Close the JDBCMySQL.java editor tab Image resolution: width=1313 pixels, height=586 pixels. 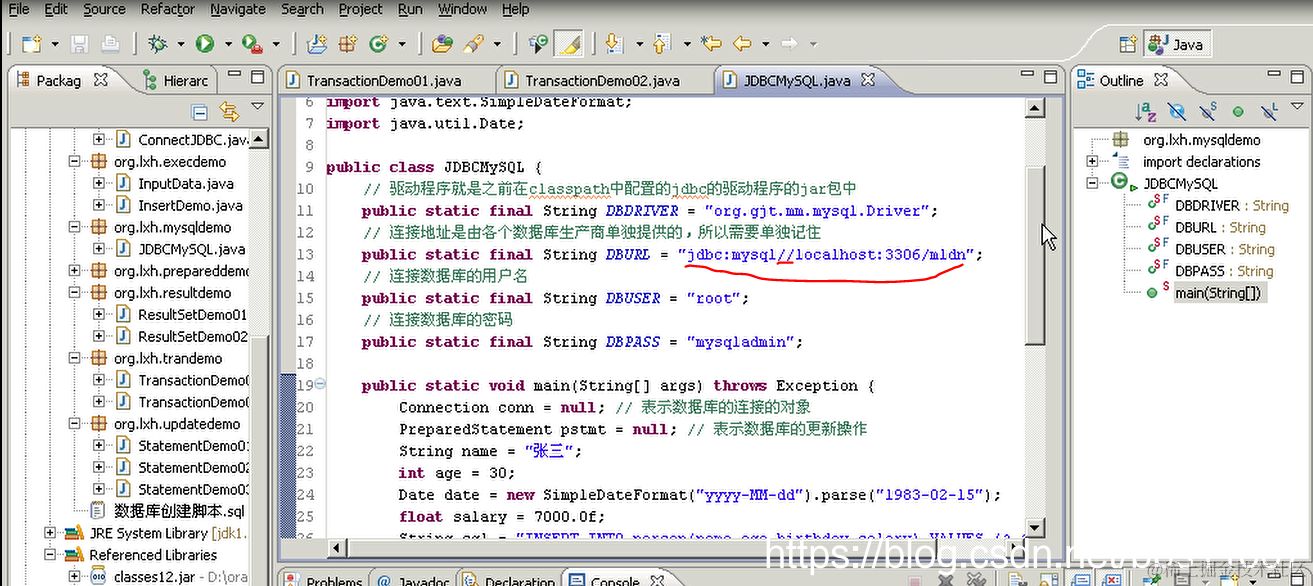coord(868,80)
